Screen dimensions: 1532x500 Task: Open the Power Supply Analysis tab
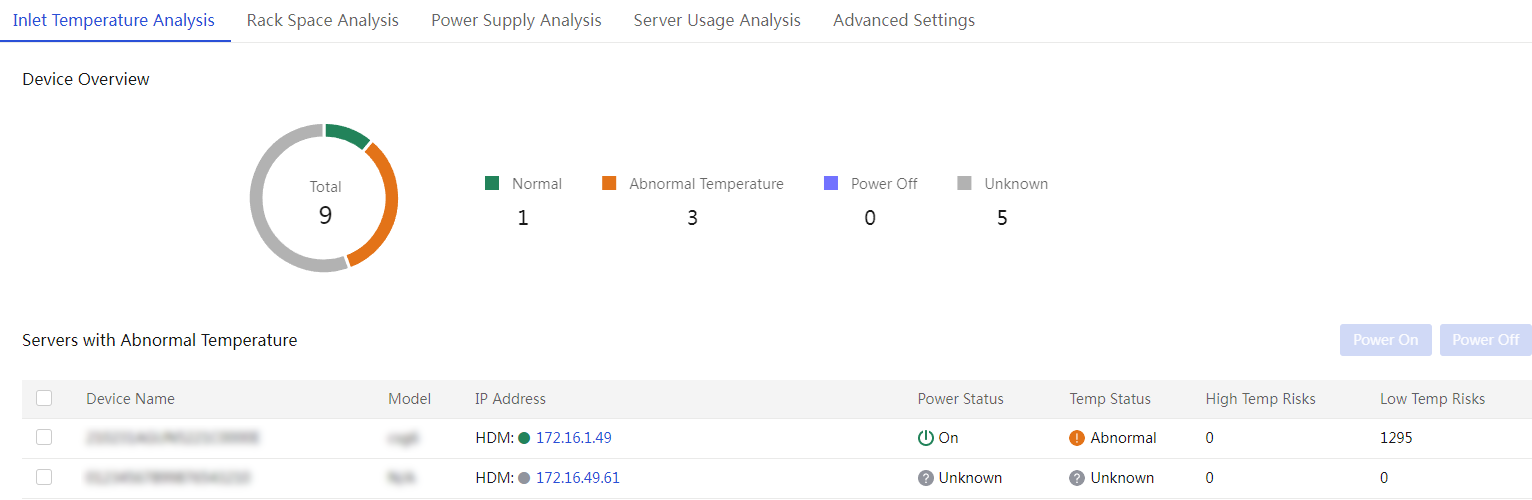coord(516,20)
